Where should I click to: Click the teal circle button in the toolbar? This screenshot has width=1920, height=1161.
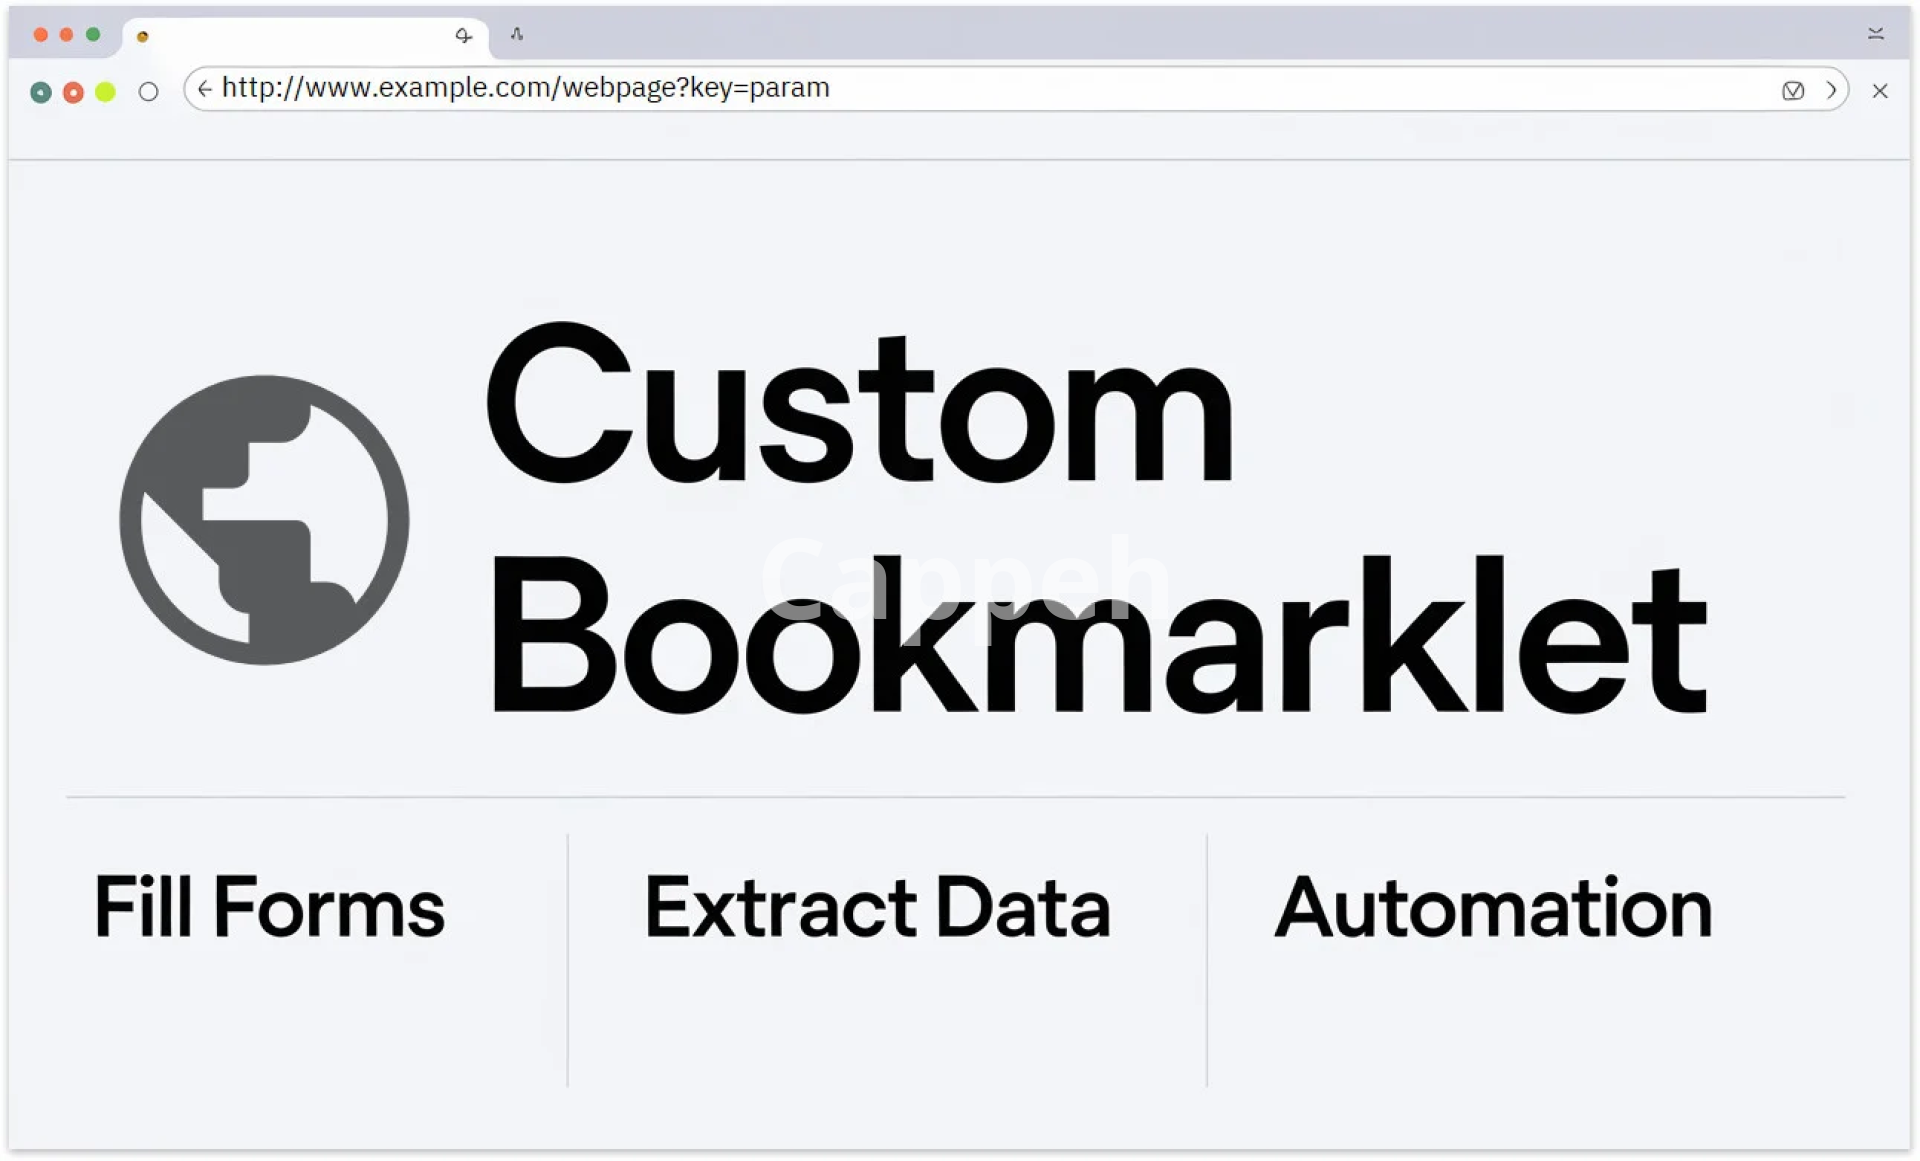[41, 92]
